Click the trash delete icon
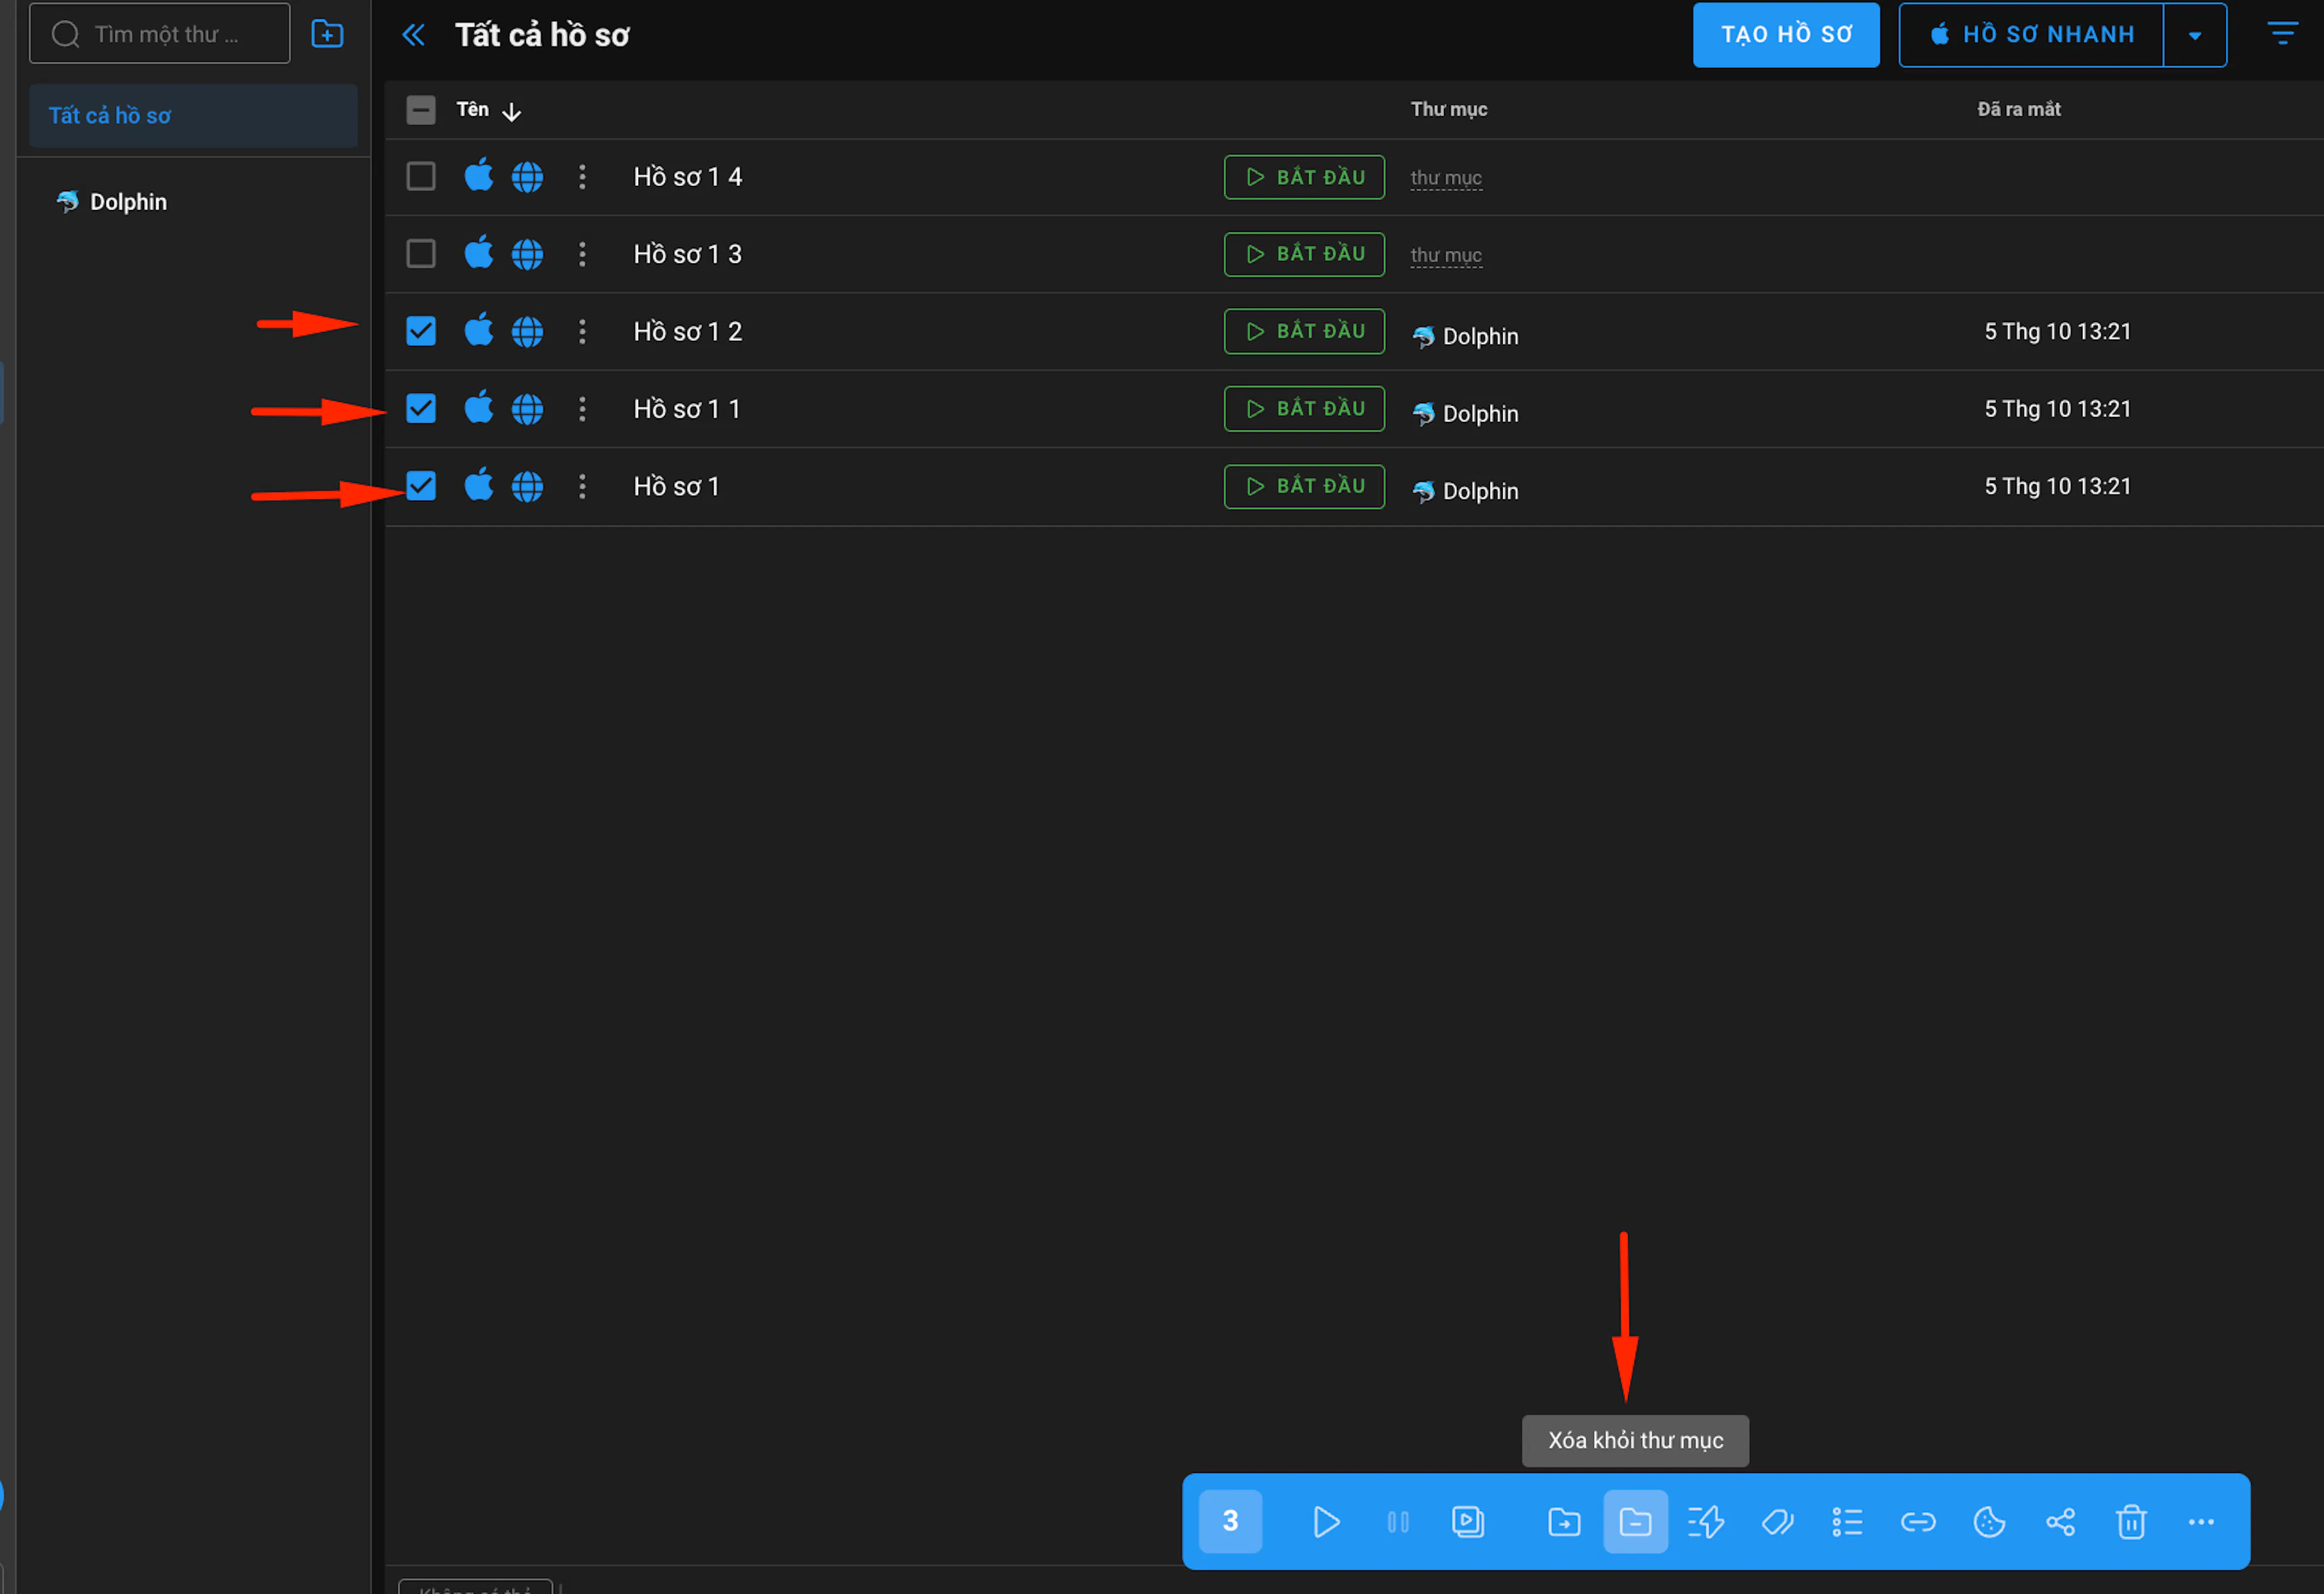The image size is (2324, 1594). click(x=2131, y=1521)
